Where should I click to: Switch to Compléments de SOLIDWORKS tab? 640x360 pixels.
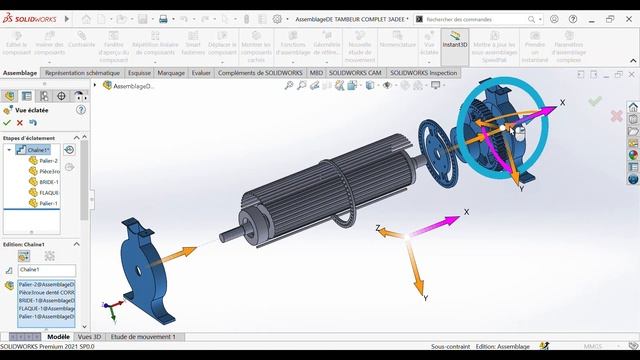260,73
